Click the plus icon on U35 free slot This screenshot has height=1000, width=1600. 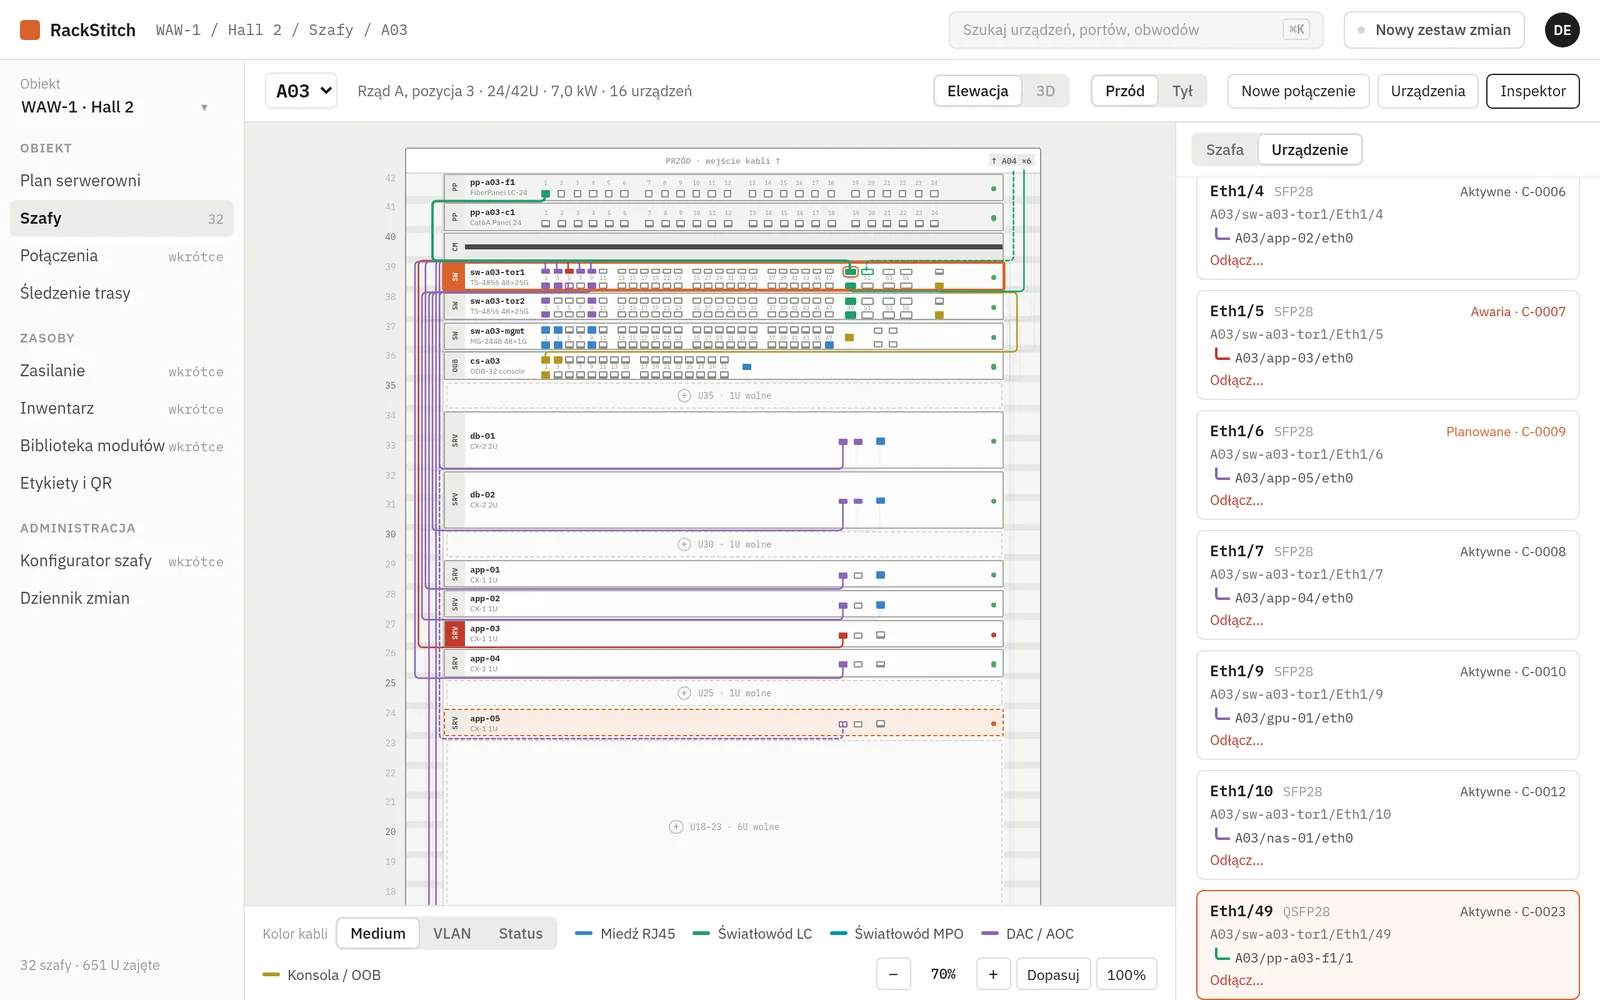[x=684, y=396]
